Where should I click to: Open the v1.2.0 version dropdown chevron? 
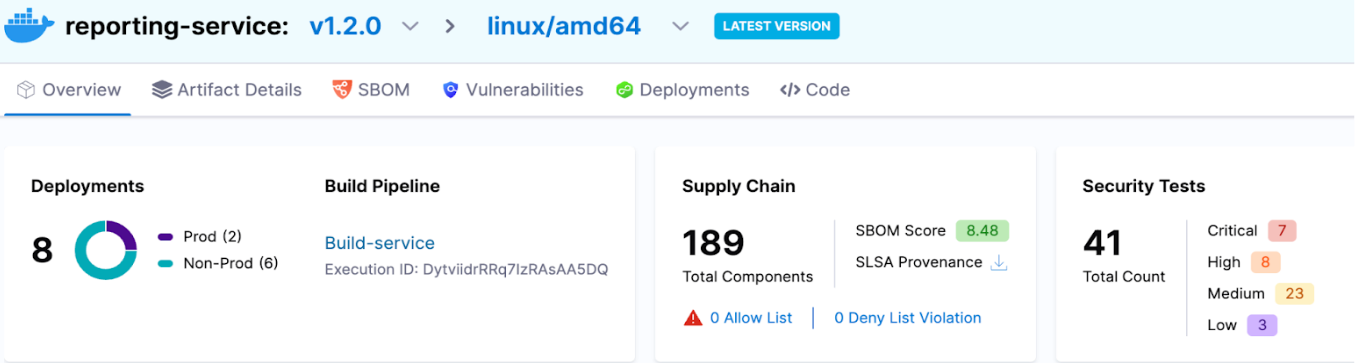(410, 27)
